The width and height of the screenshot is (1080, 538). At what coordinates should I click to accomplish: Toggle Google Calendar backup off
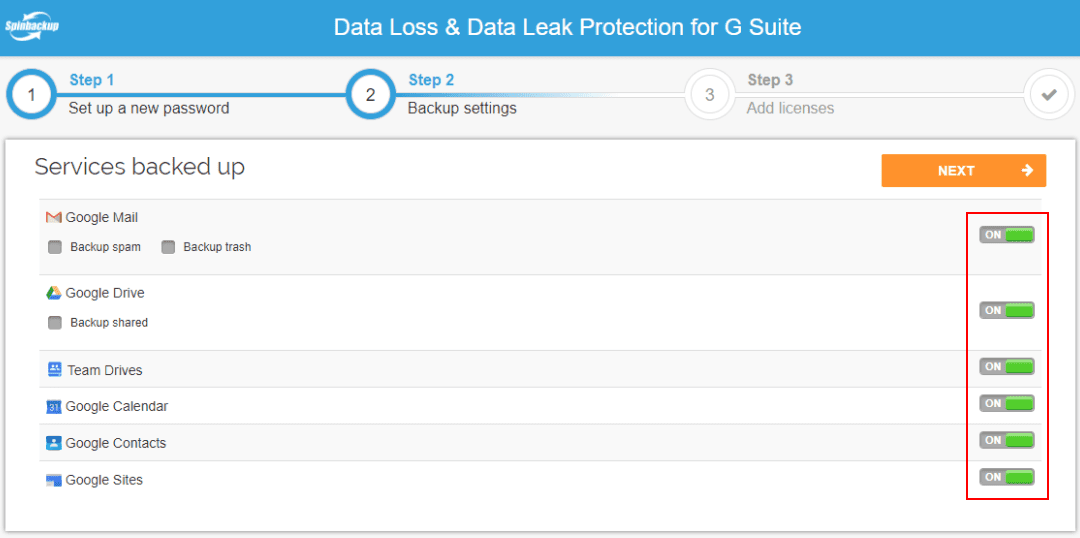point(1007,404)
